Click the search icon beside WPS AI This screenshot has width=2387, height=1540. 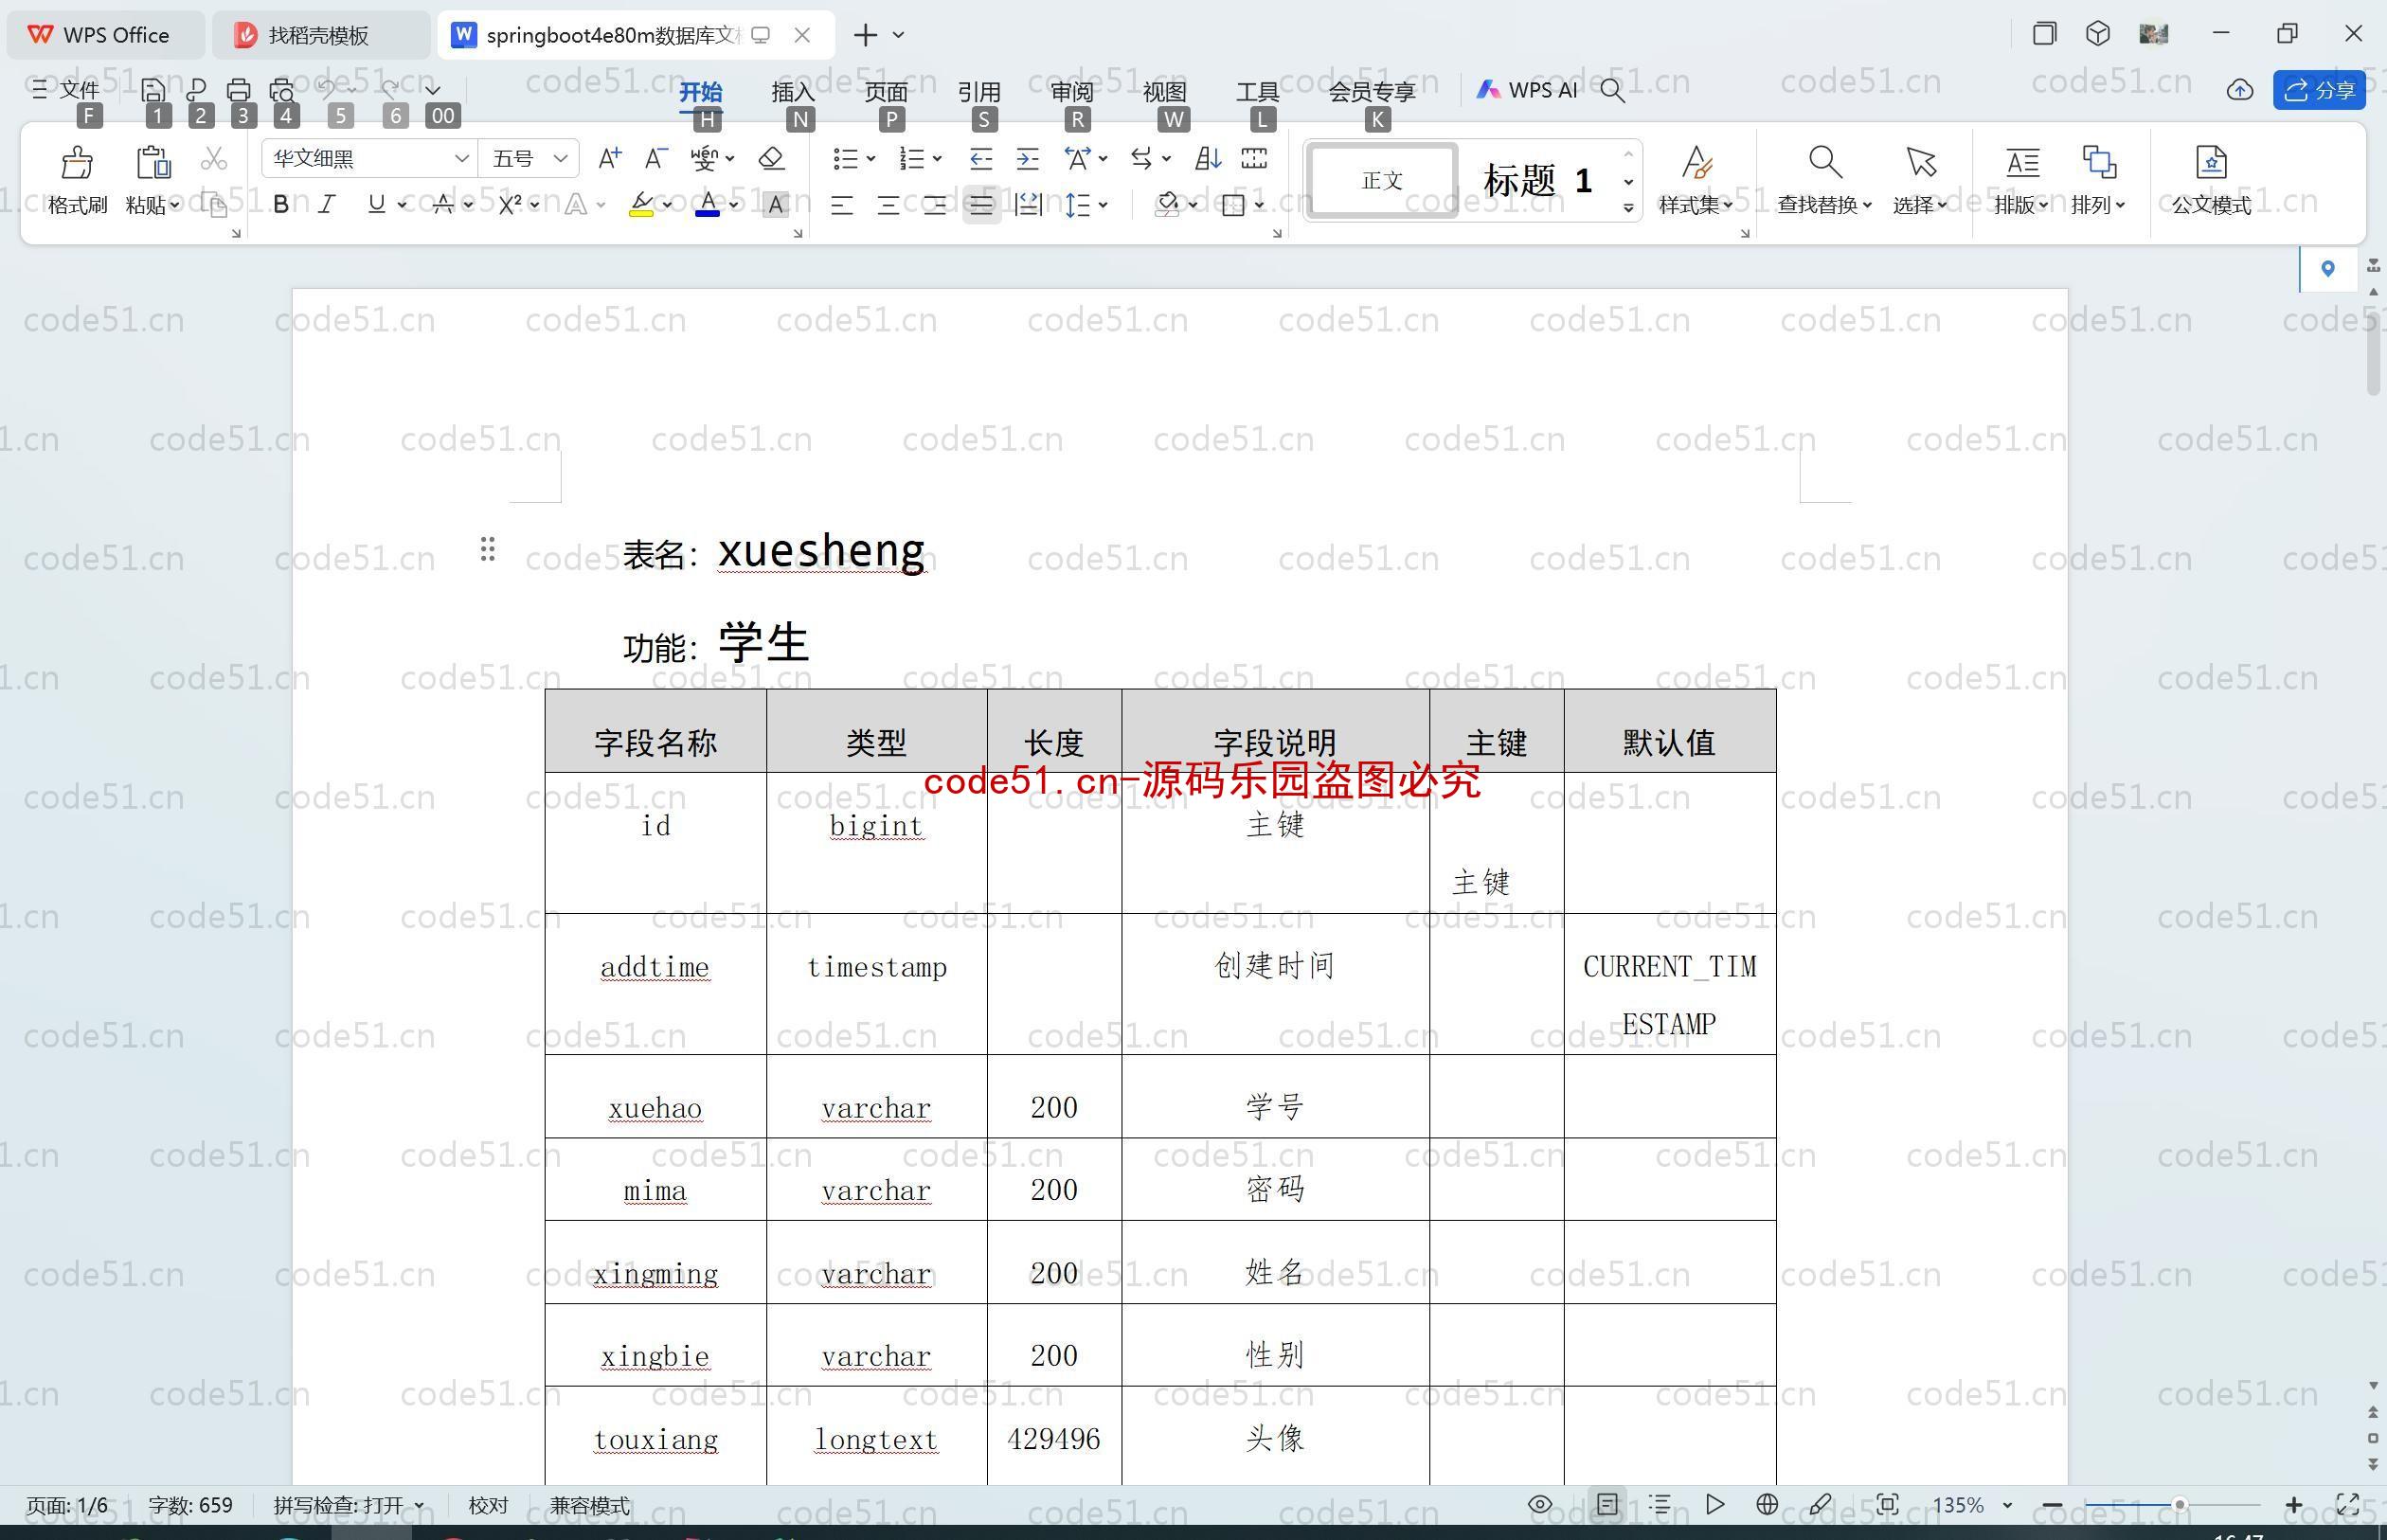pyautogui.click(x=1612, y=90)
